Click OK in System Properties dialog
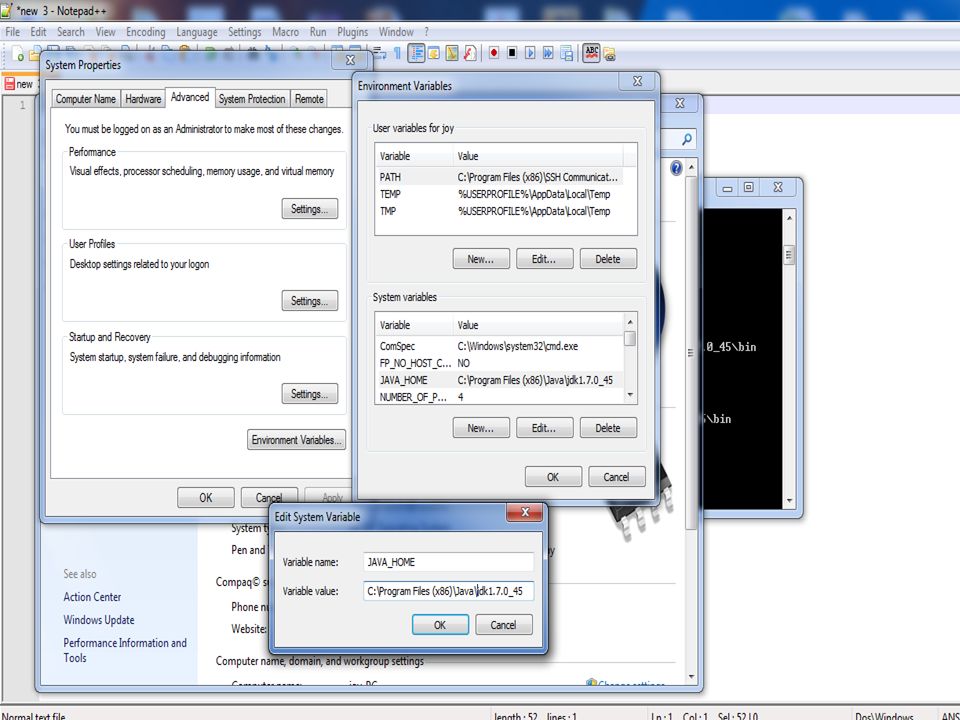 point(206,498)
